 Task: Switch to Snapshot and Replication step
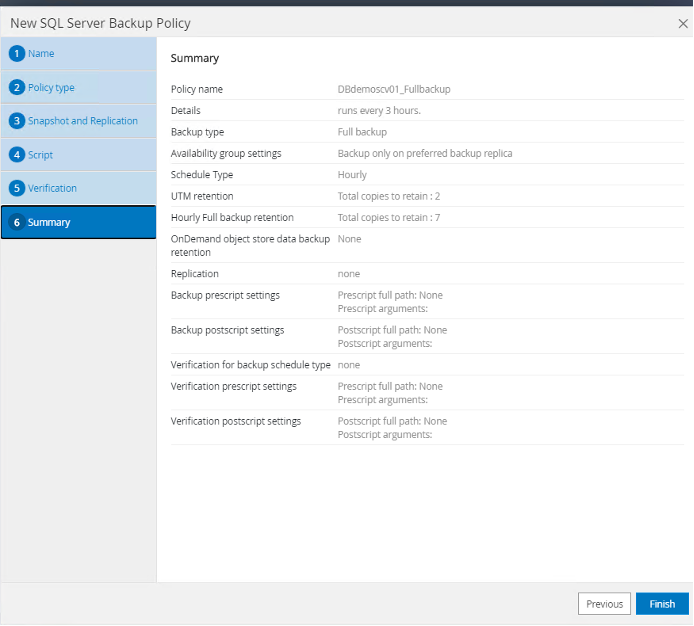click(x=83, y=121)
